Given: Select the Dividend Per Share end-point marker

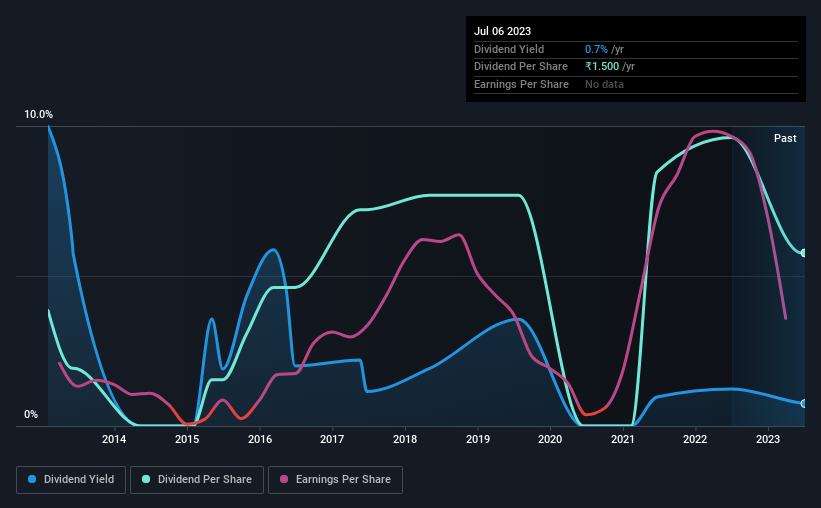Looking at the screenshot, I should coord(803,253).
